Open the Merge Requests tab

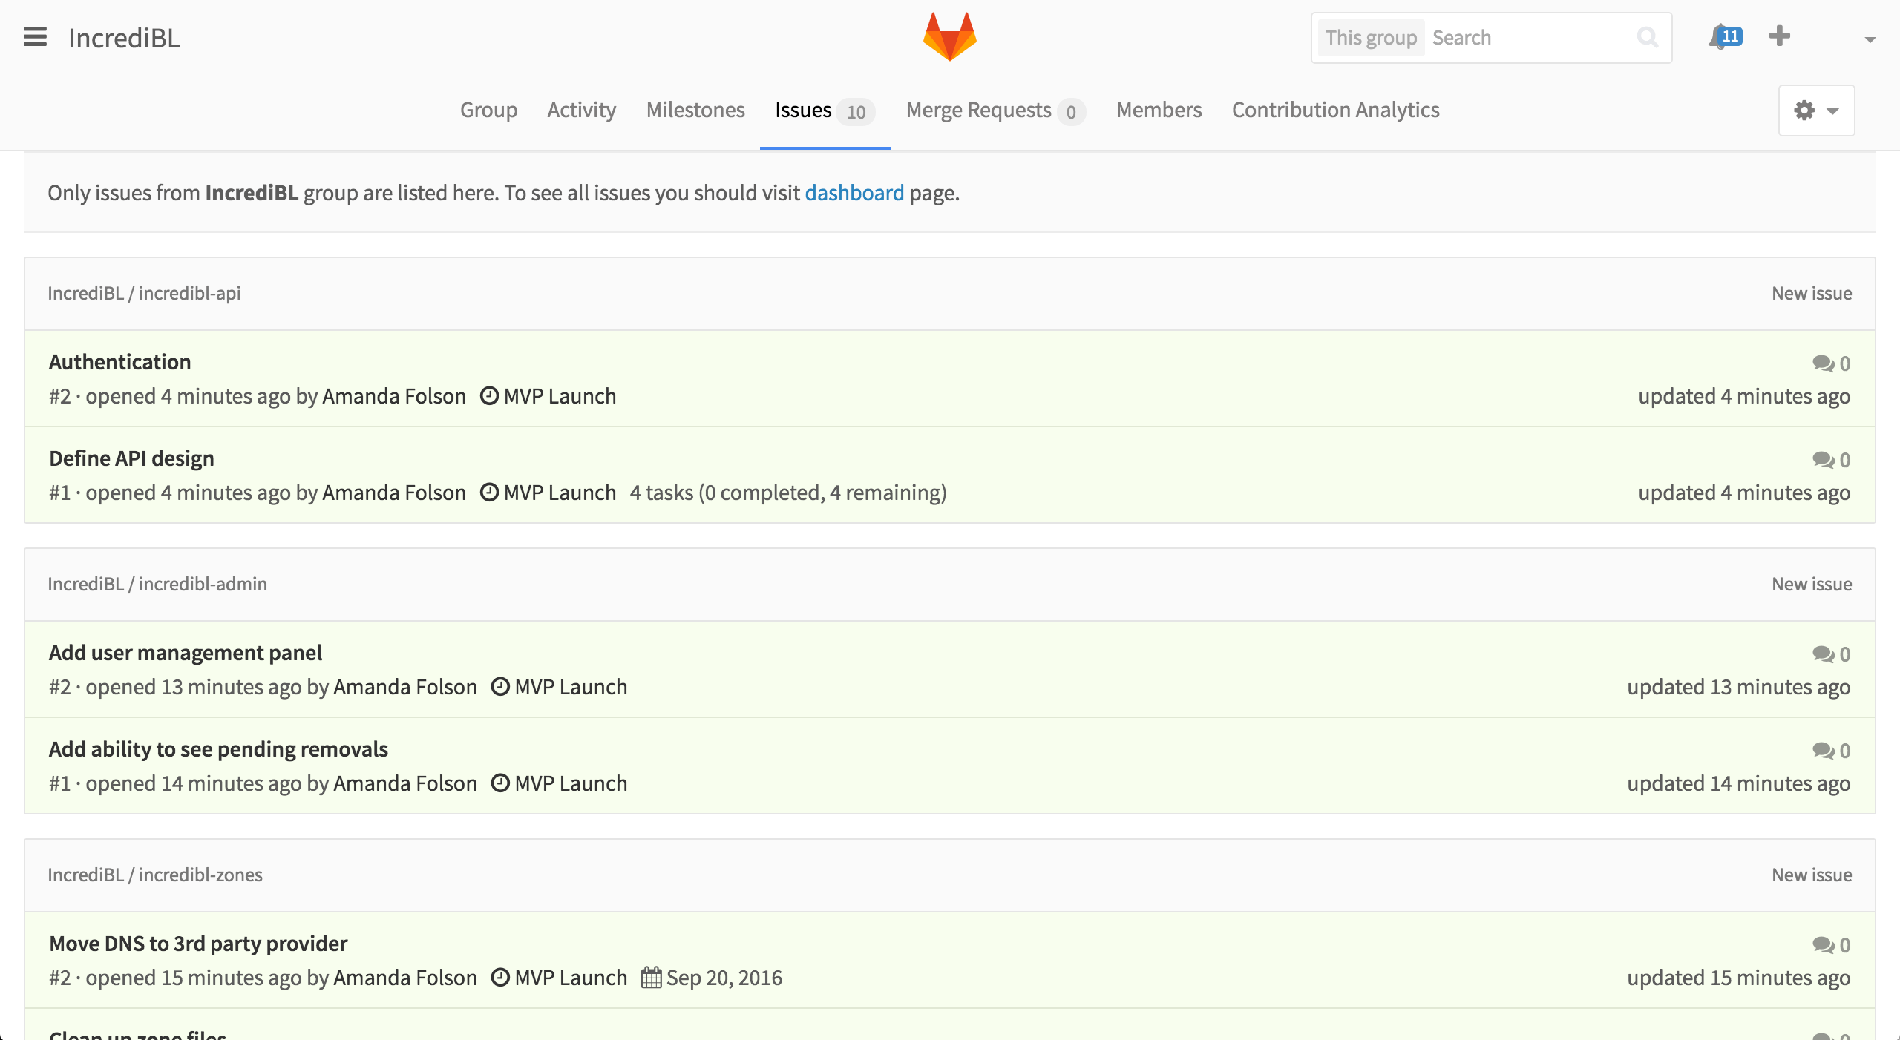coord(979,110)
